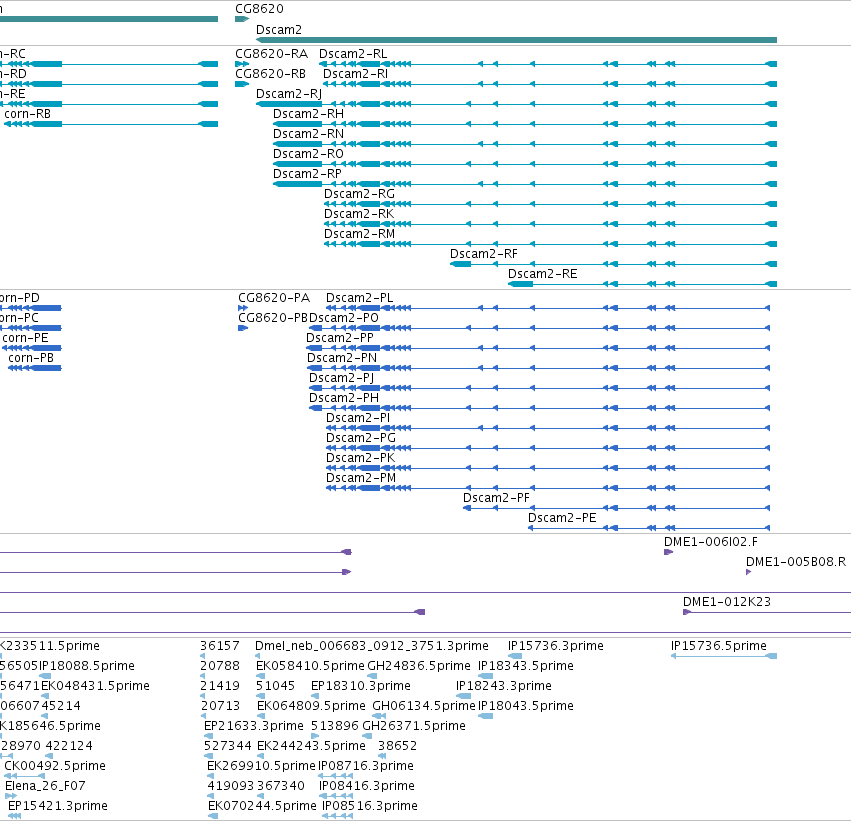Select EST label 419093

[x=231, y=787]
